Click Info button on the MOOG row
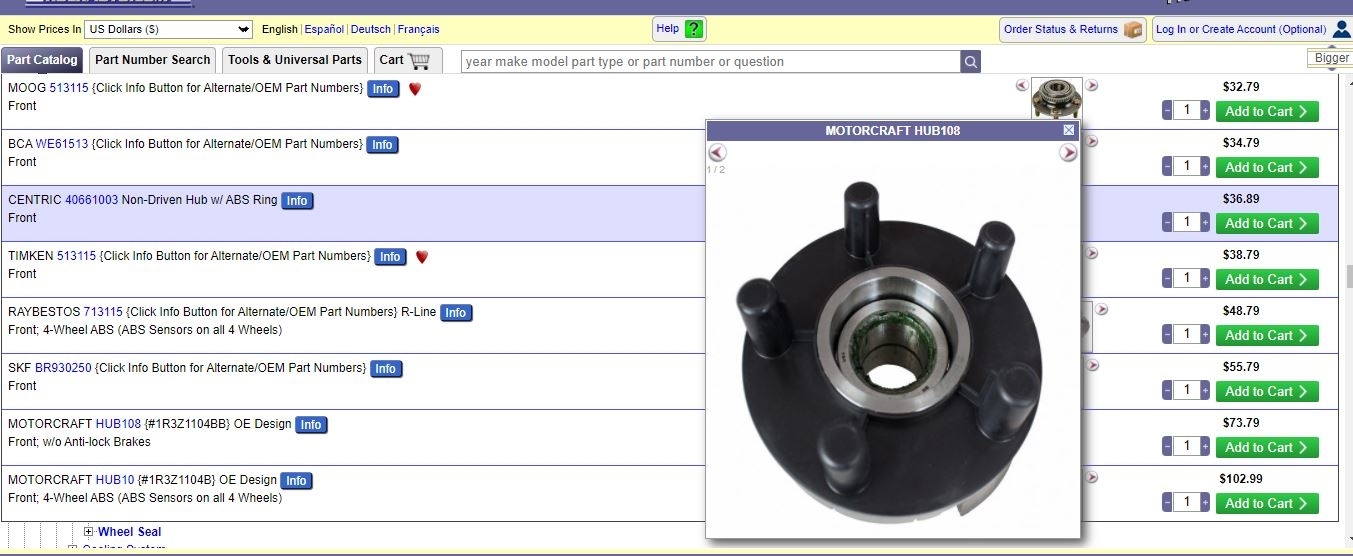Screen dimensions: 1353x556 [x=383, y=89]
